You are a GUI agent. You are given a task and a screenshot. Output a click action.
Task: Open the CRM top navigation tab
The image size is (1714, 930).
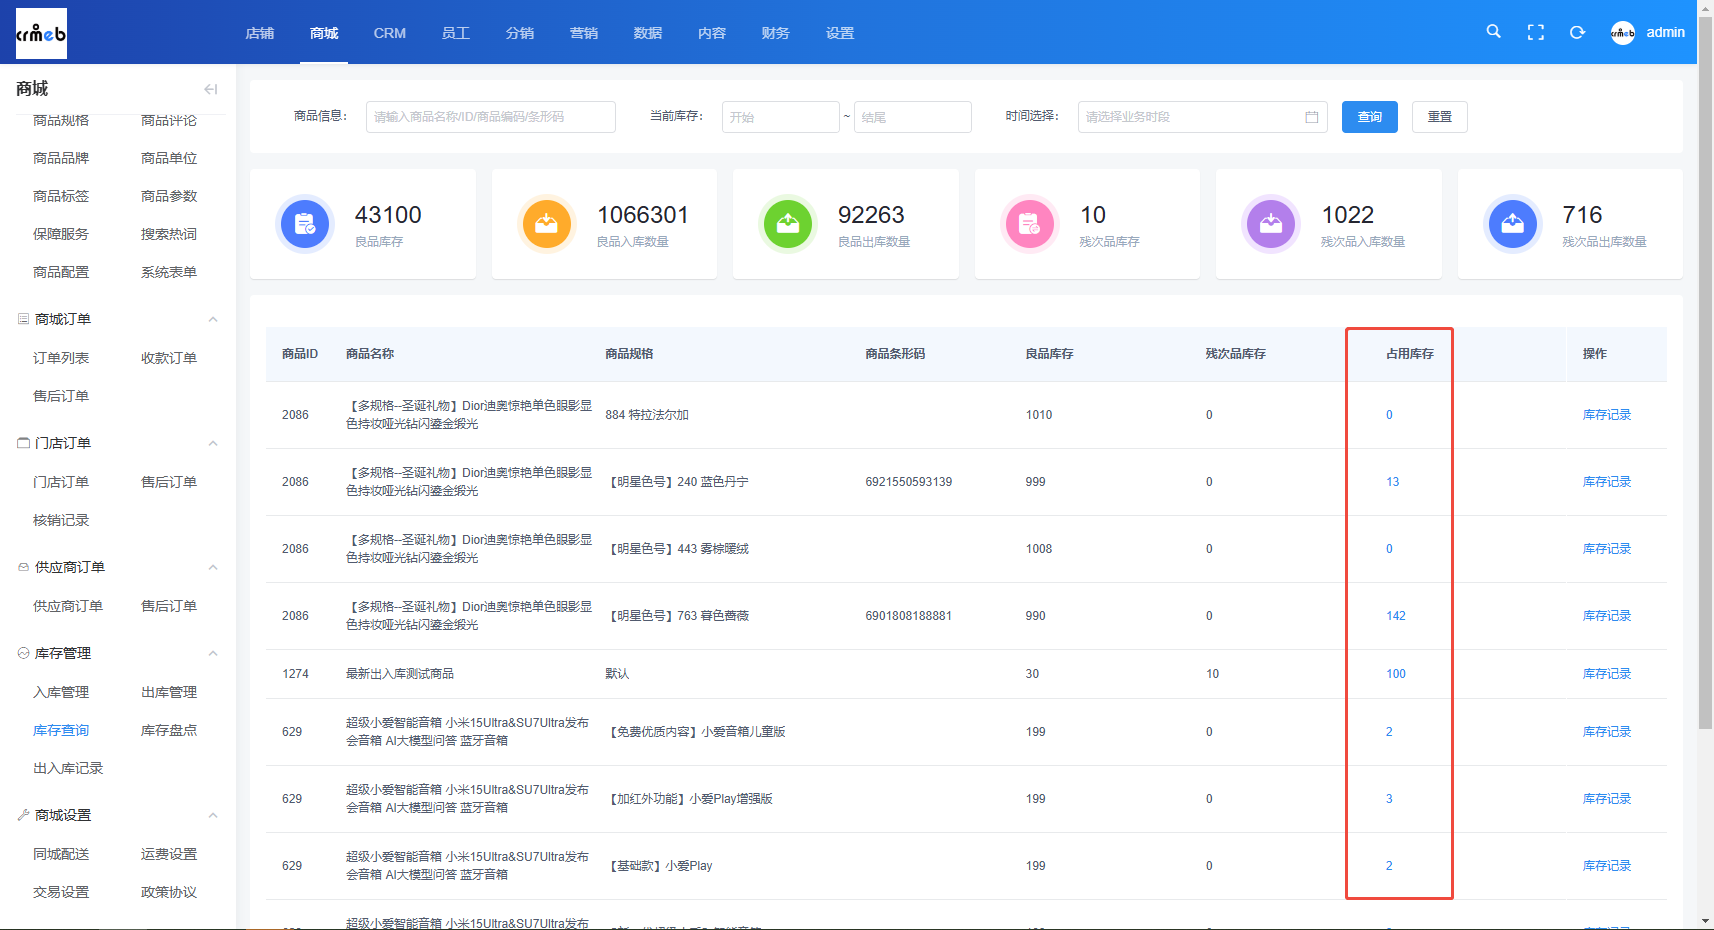[389, 33]
